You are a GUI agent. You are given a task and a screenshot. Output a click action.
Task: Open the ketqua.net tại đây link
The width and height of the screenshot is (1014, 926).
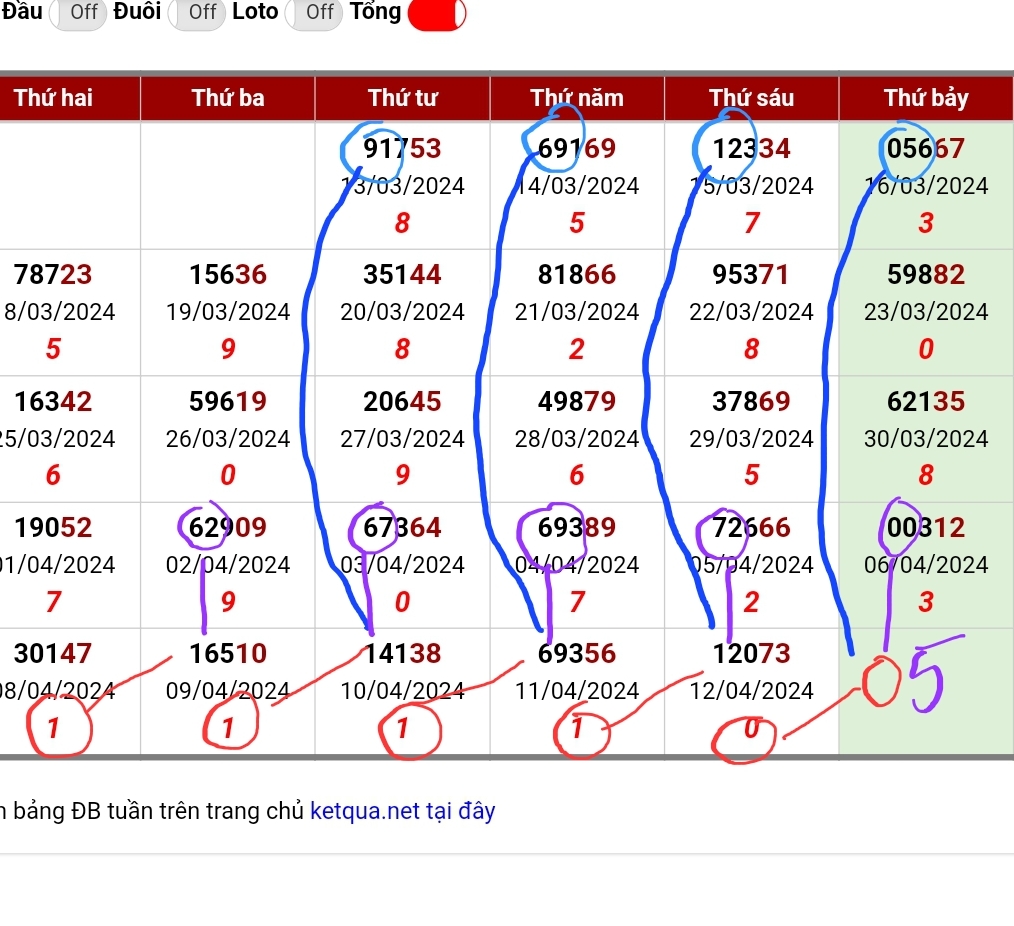coord(402,811)
